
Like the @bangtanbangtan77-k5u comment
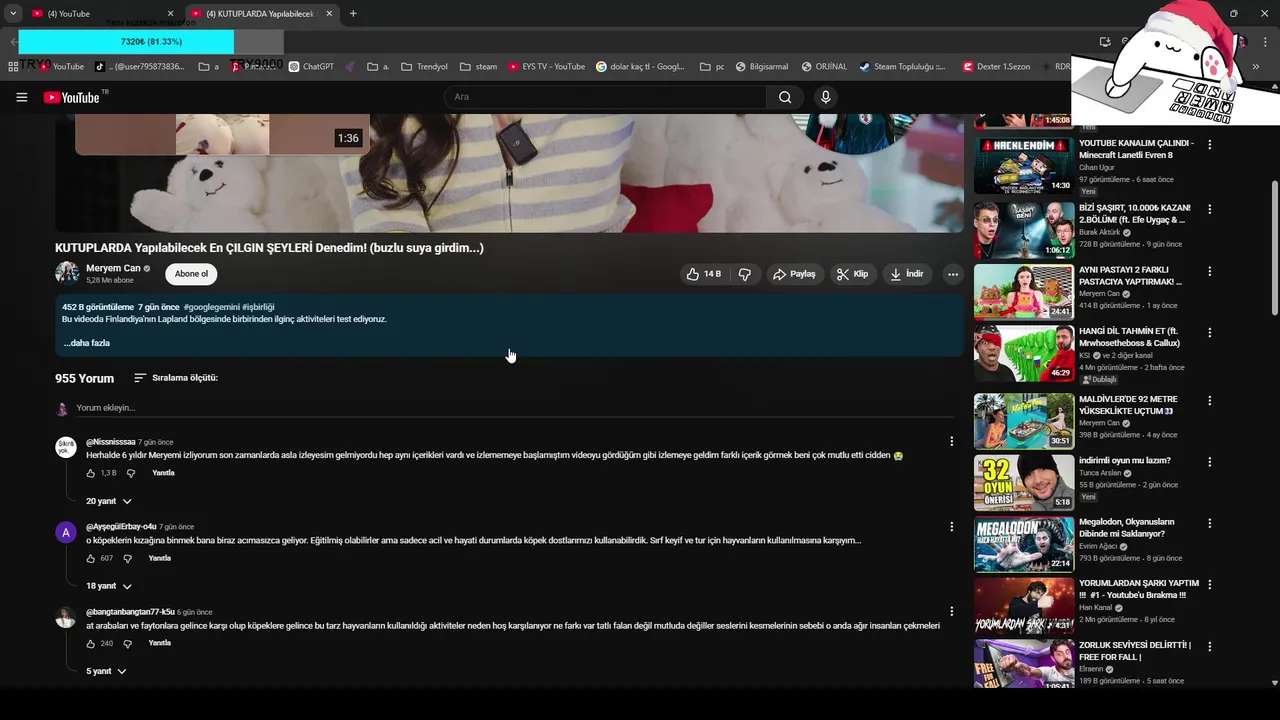(x=91, y=643)
